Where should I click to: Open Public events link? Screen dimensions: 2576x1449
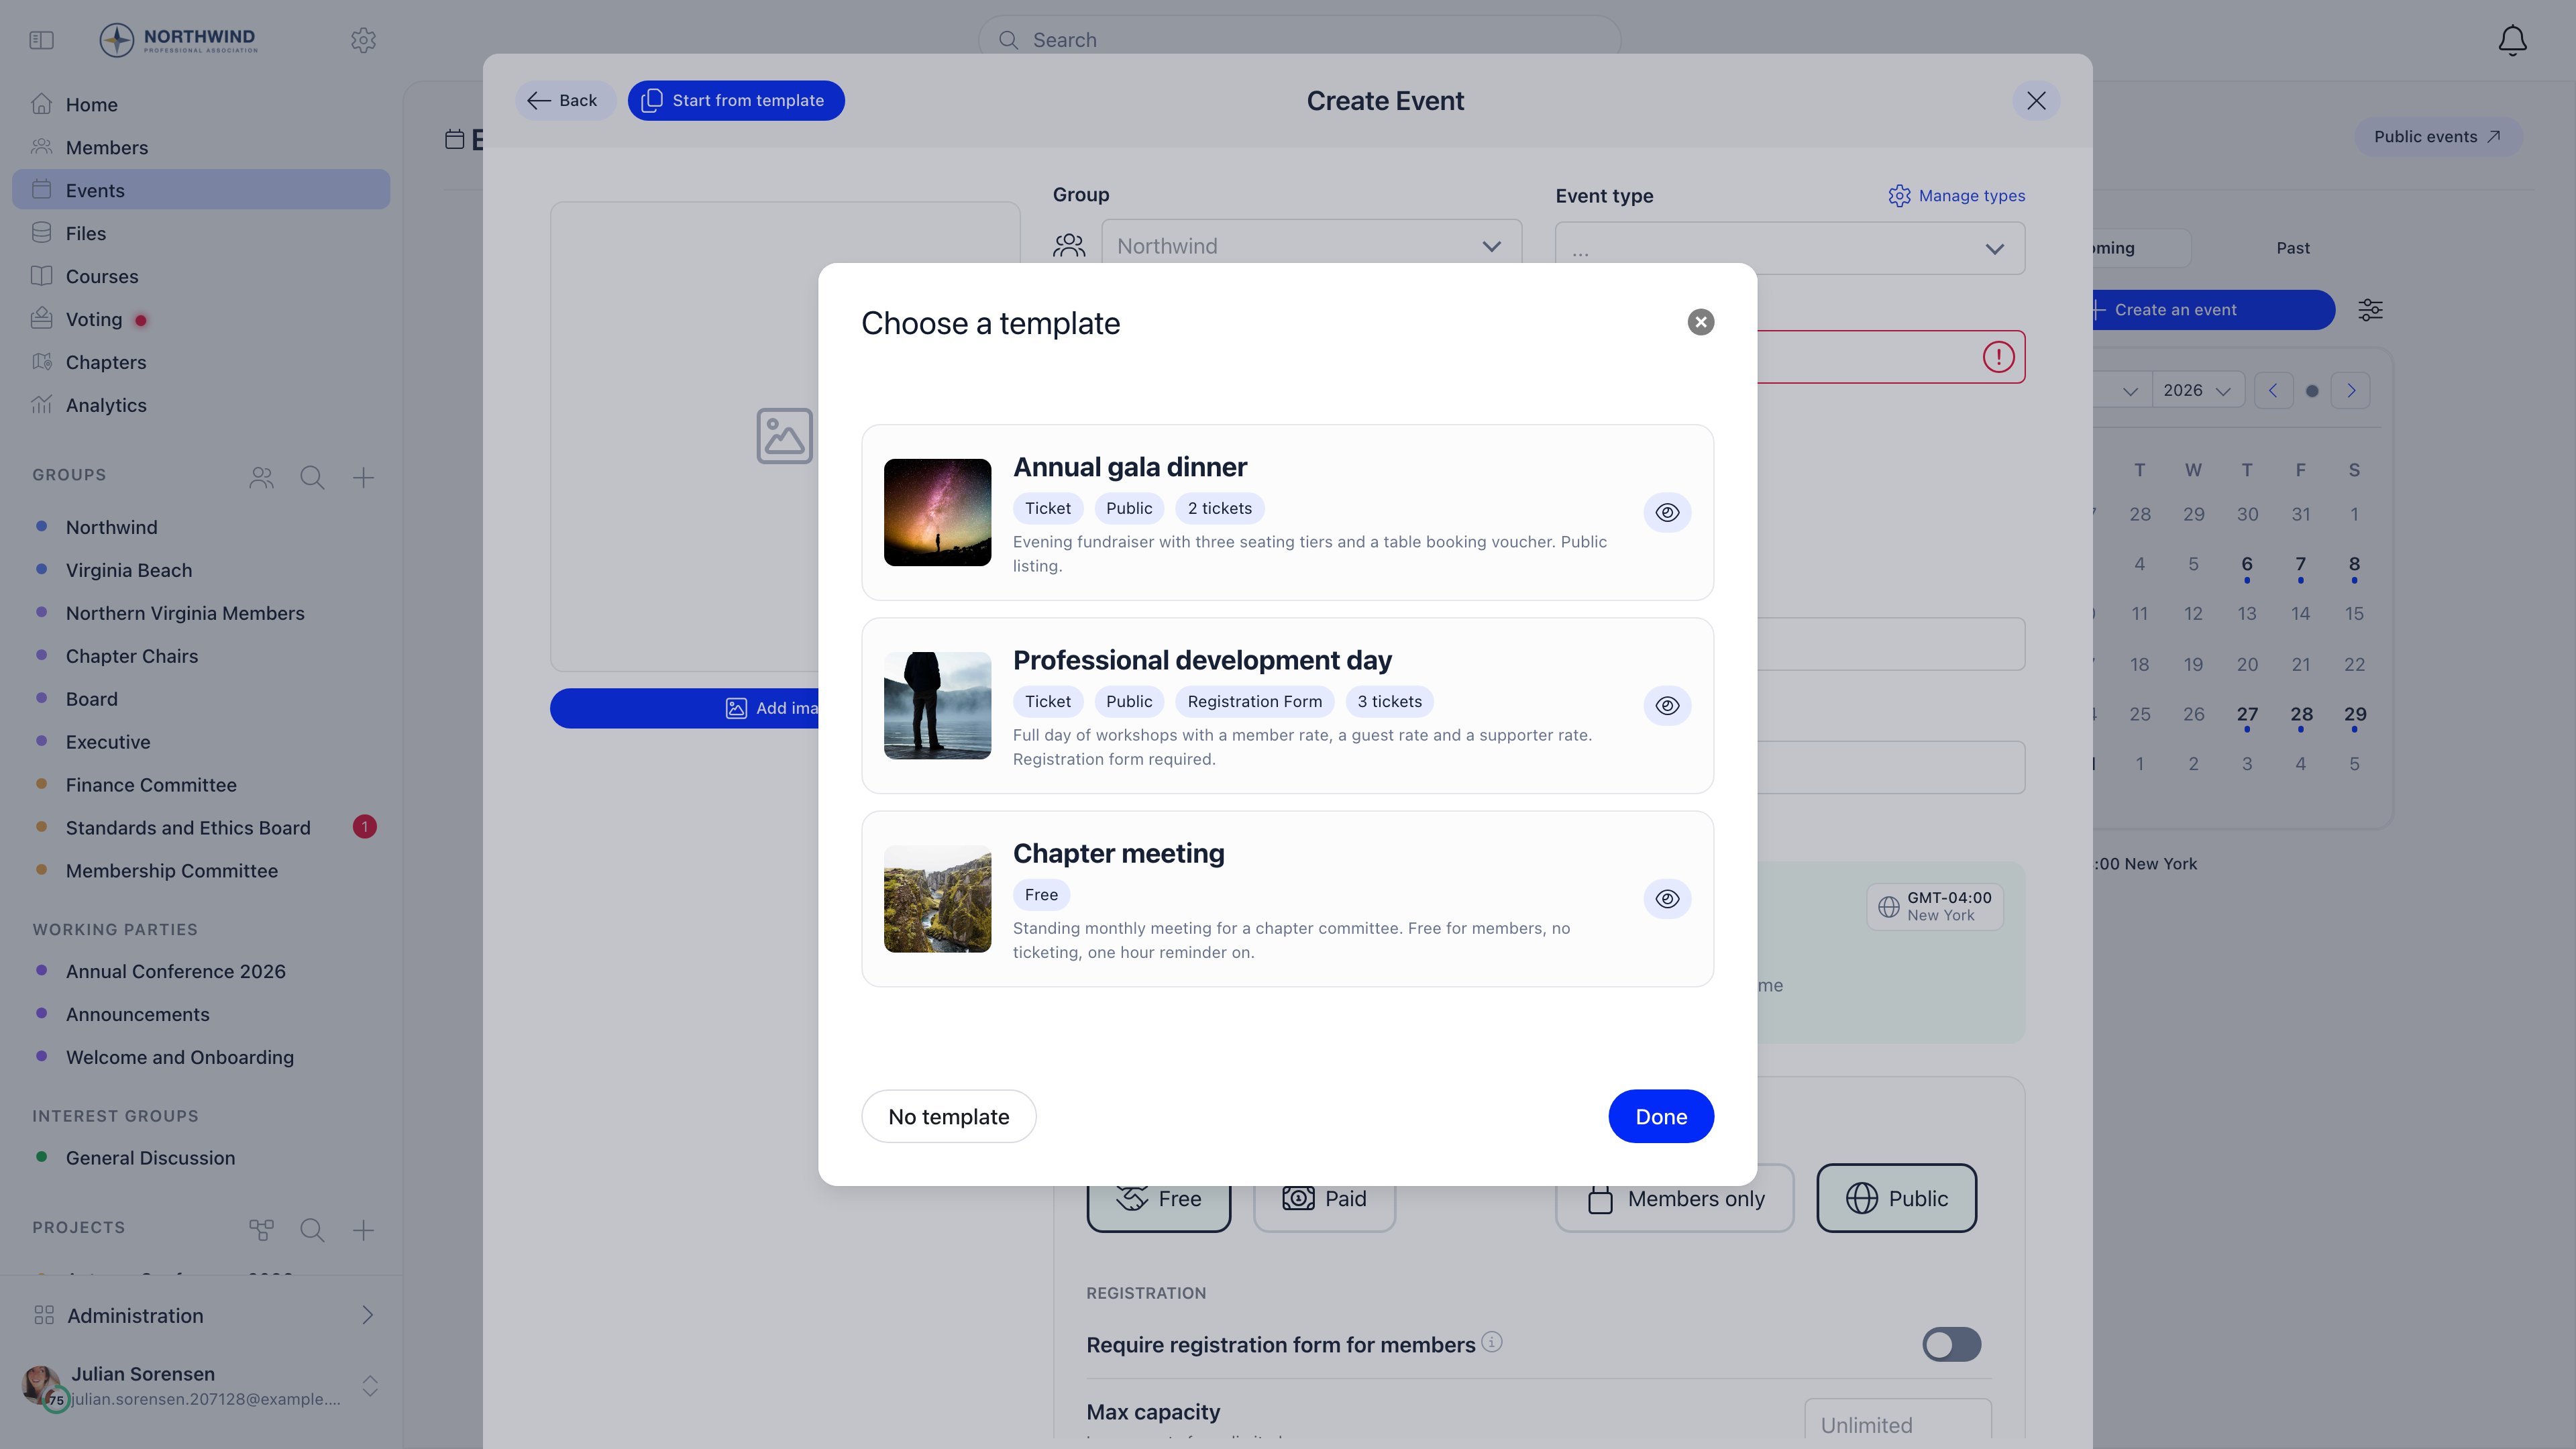[x=2437, y=136]
